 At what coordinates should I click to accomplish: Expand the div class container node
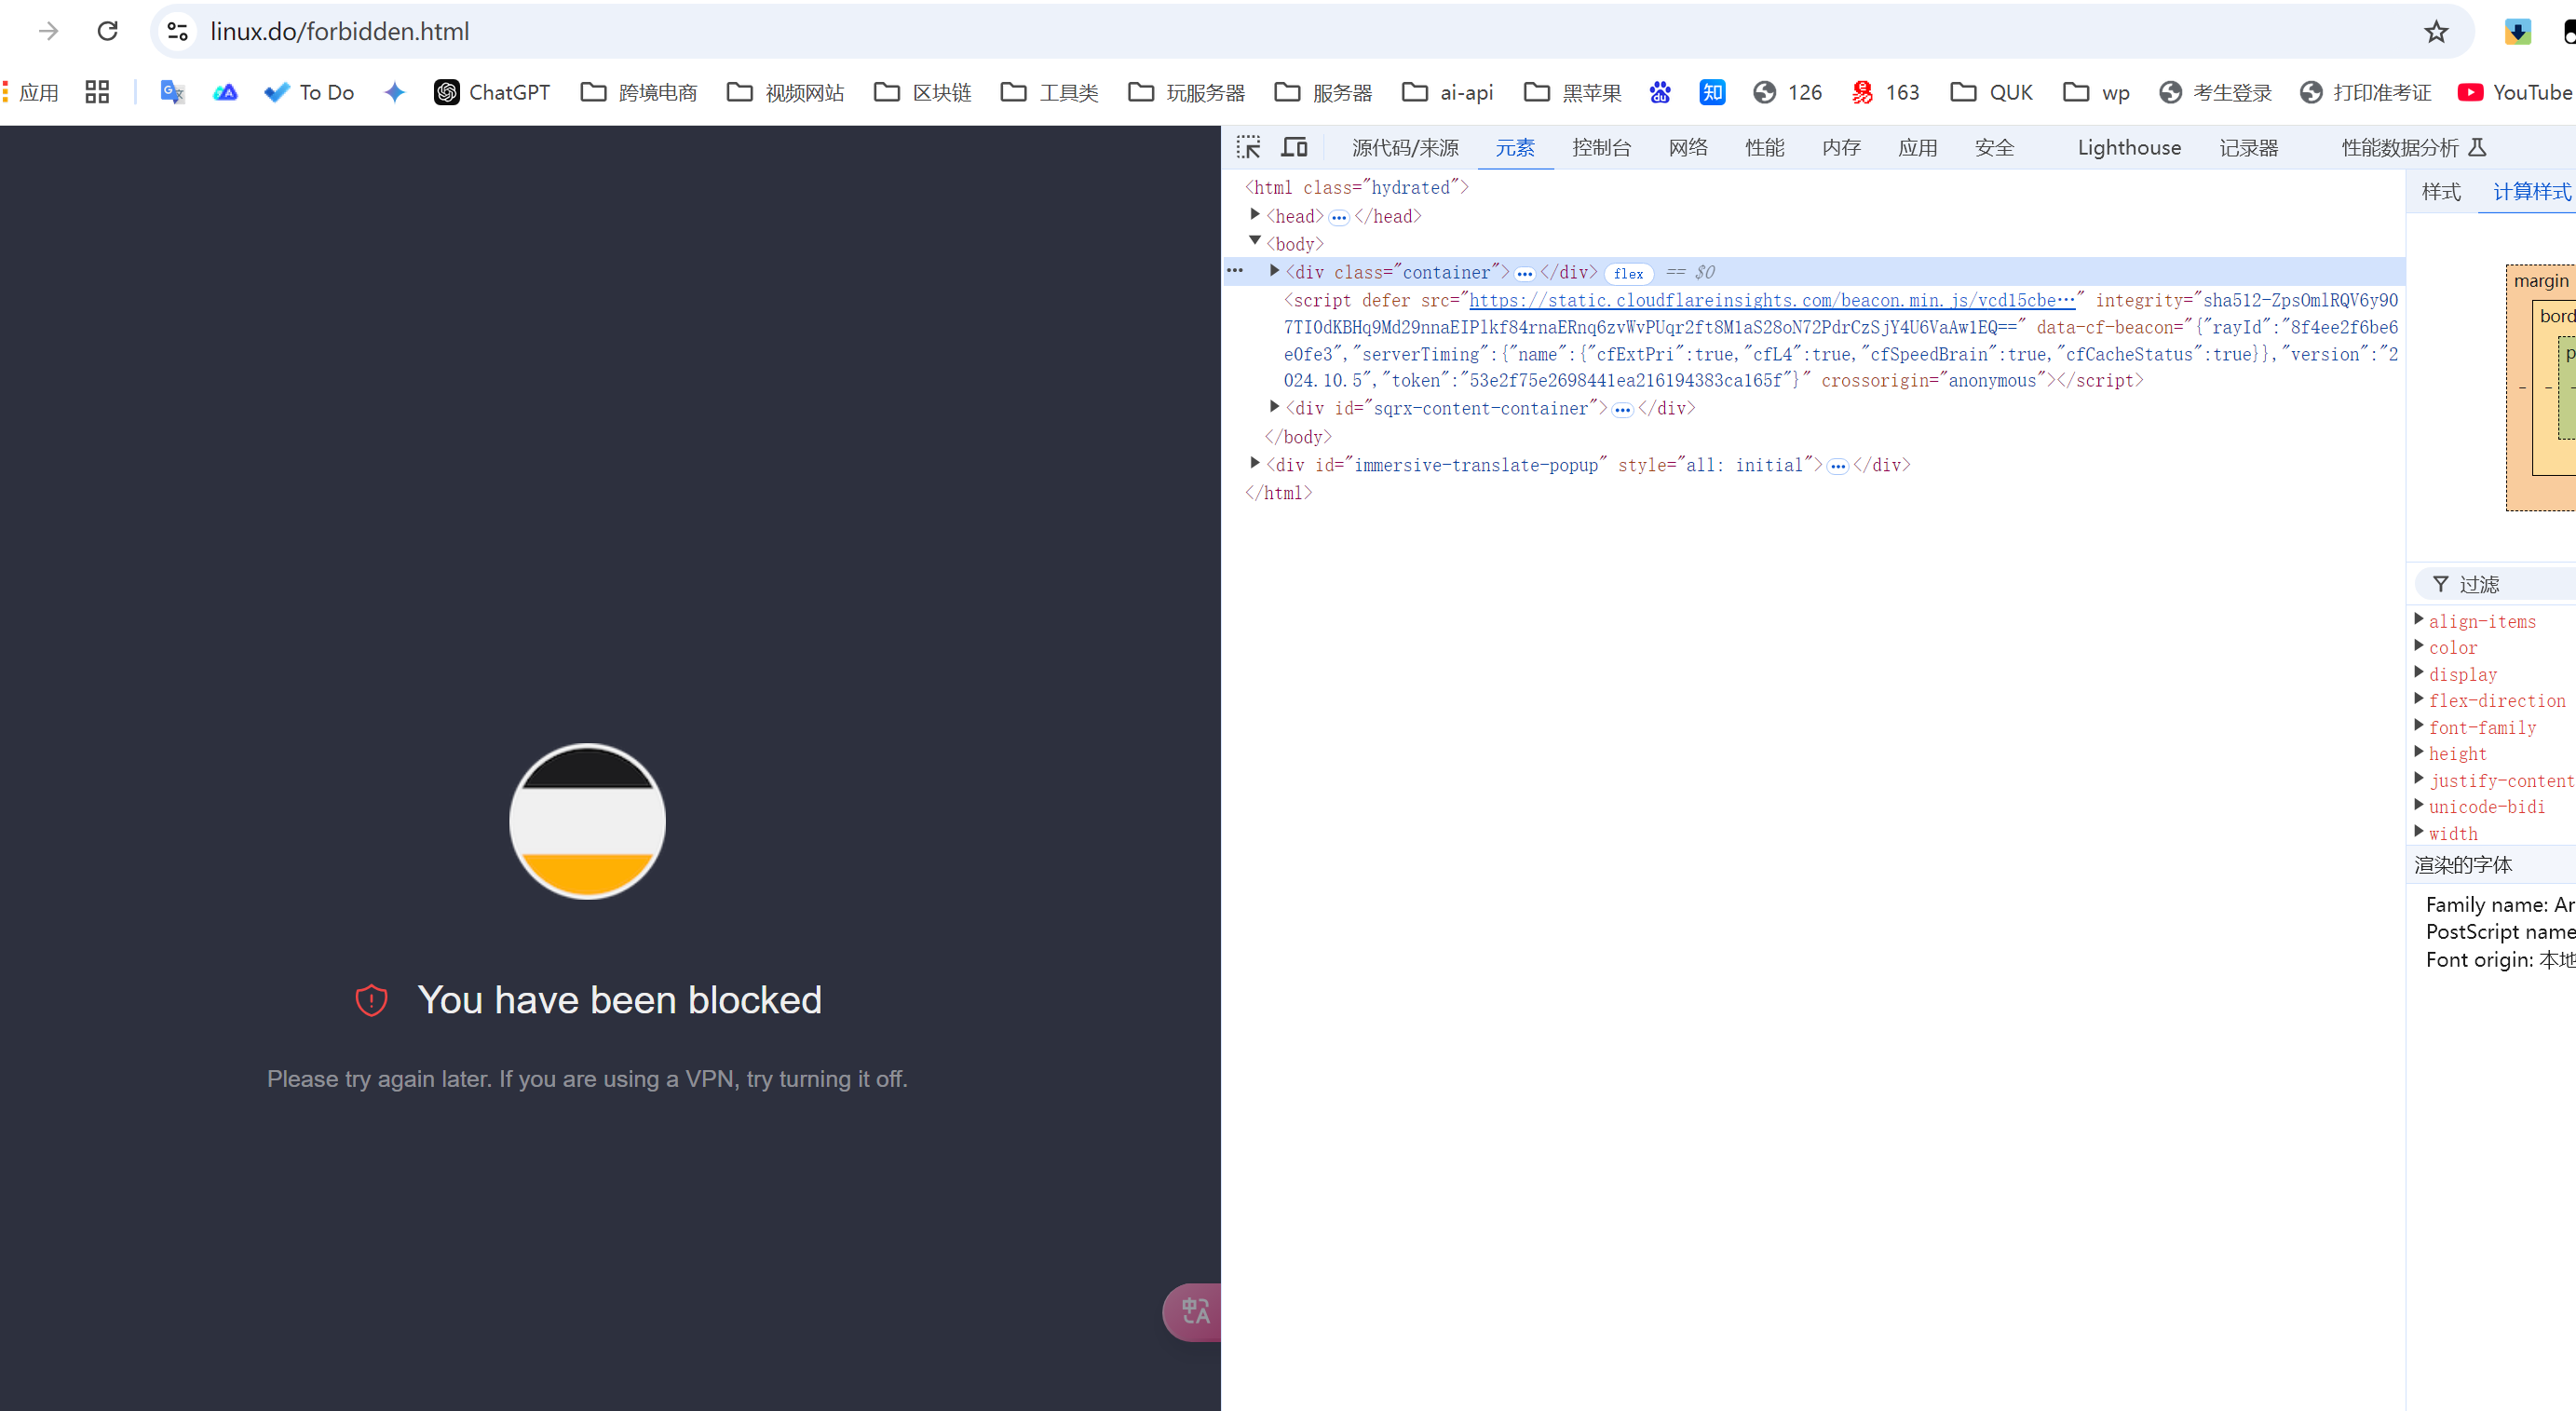click(1275, 270)
